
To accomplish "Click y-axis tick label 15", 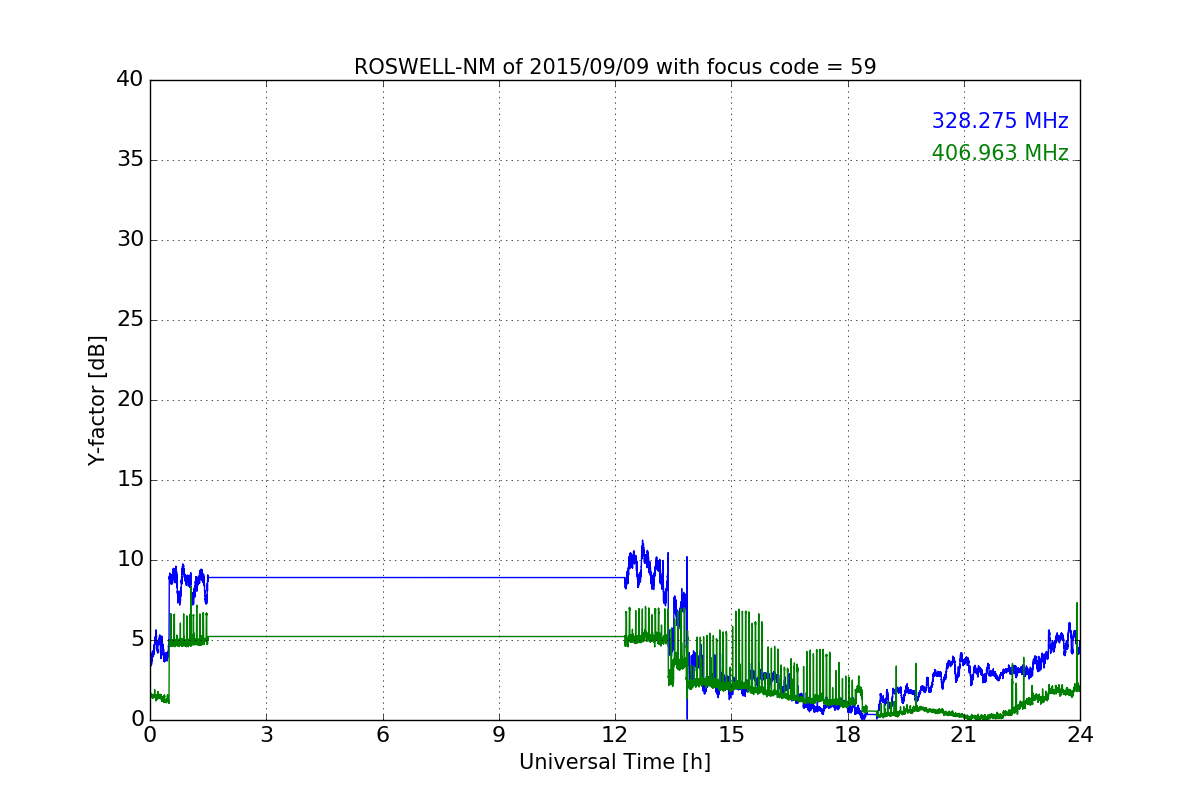I will [x=130, y=480].
